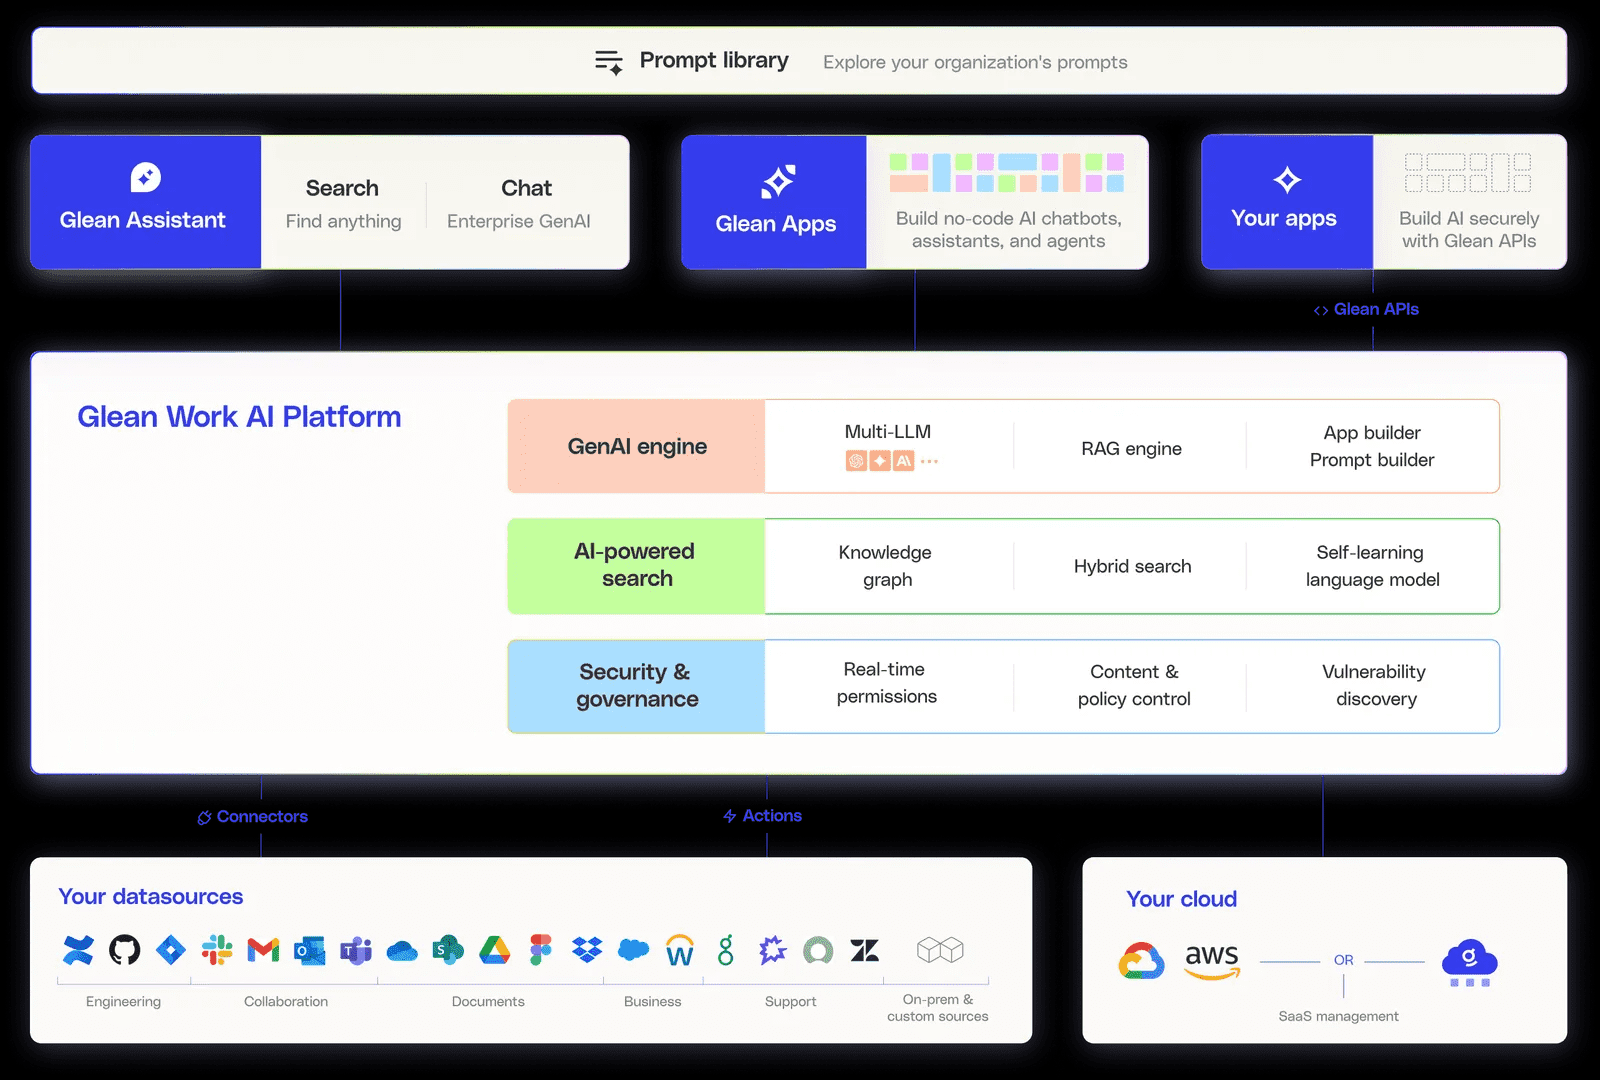Click the green ring ServiceNow icon
The width and height of the screenshot is (1600, 1080).
[818, 950]
